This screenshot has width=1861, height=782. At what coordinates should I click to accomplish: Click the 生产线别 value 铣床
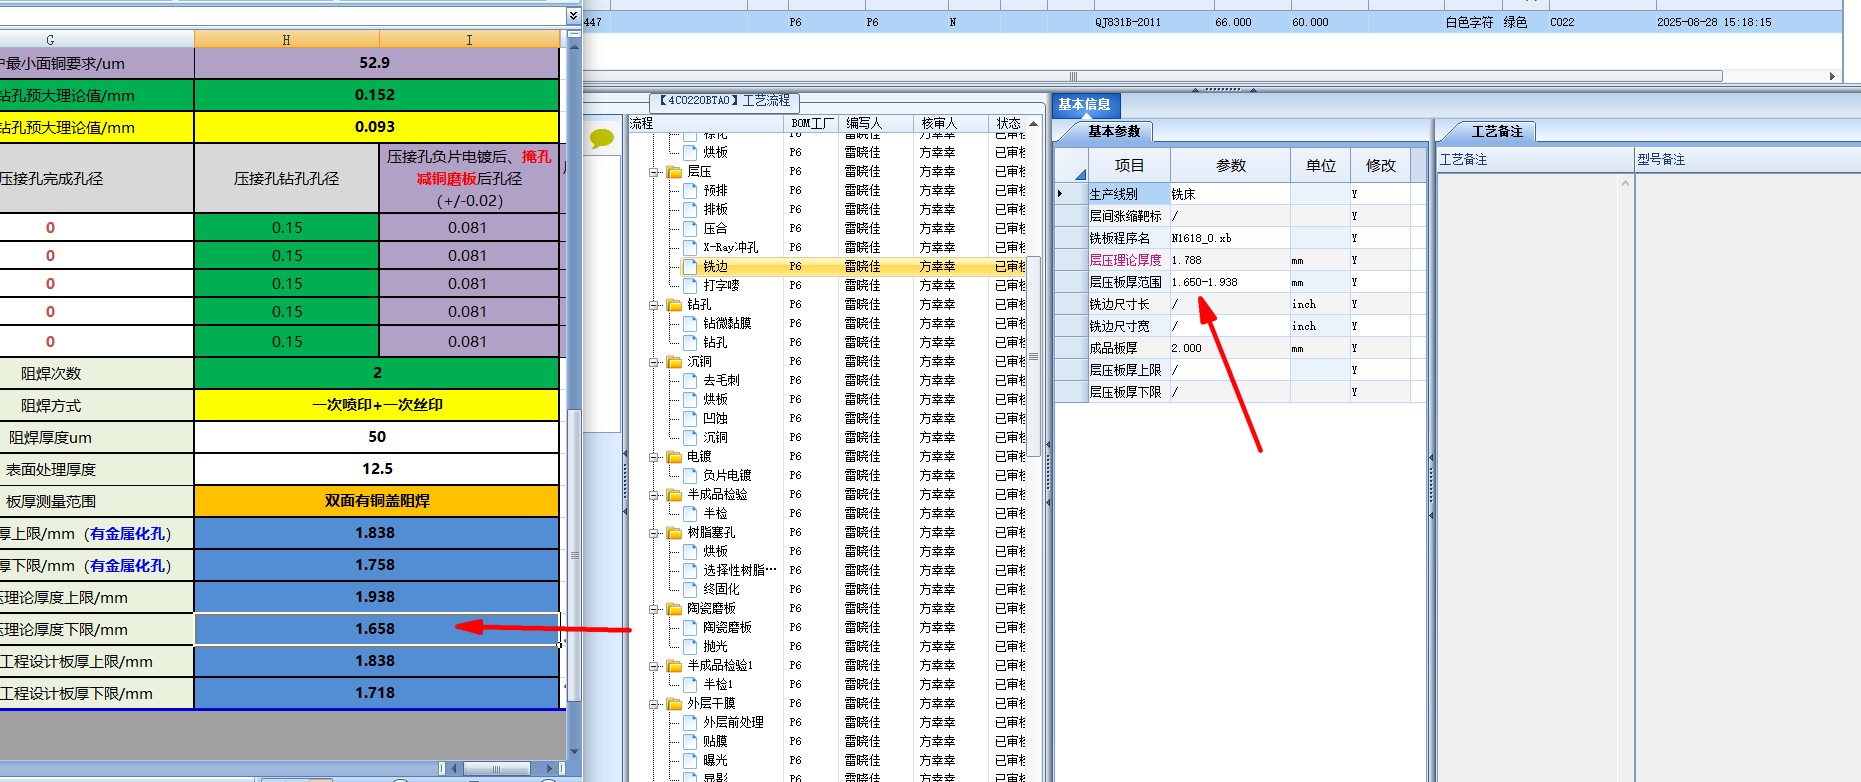tap(1230, 194)
